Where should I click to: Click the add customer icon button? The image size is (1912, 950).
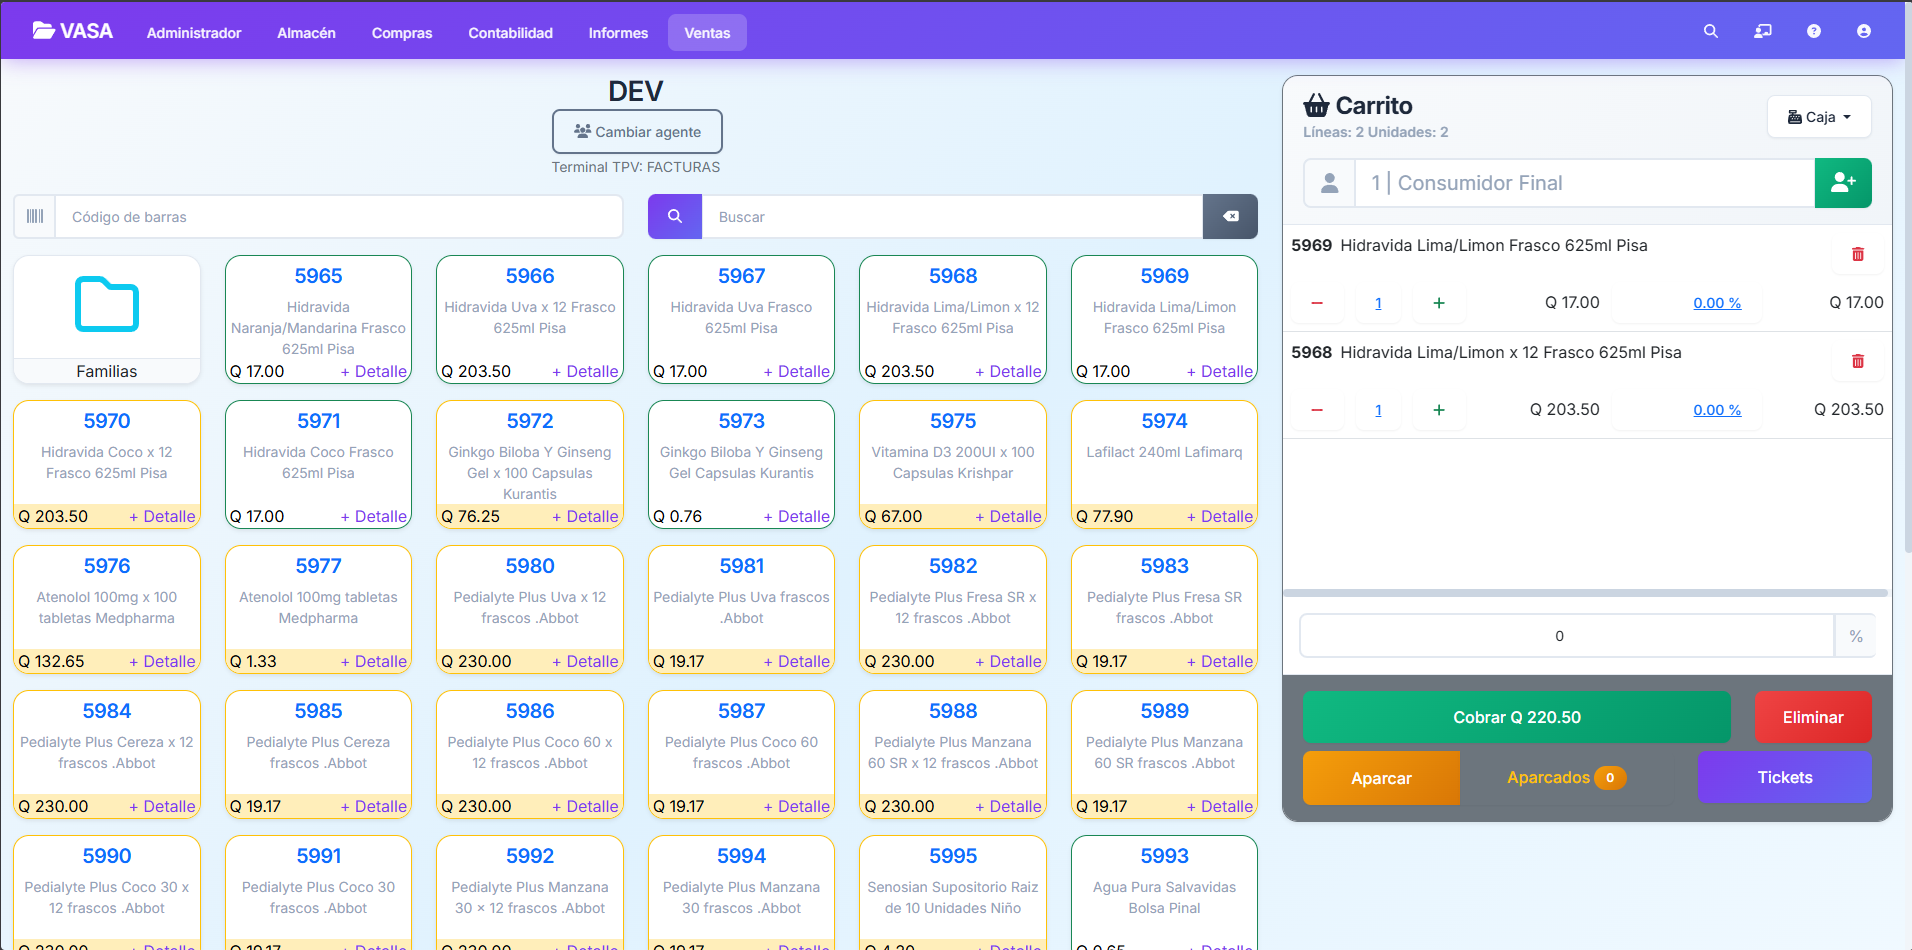click(1842, 183)
